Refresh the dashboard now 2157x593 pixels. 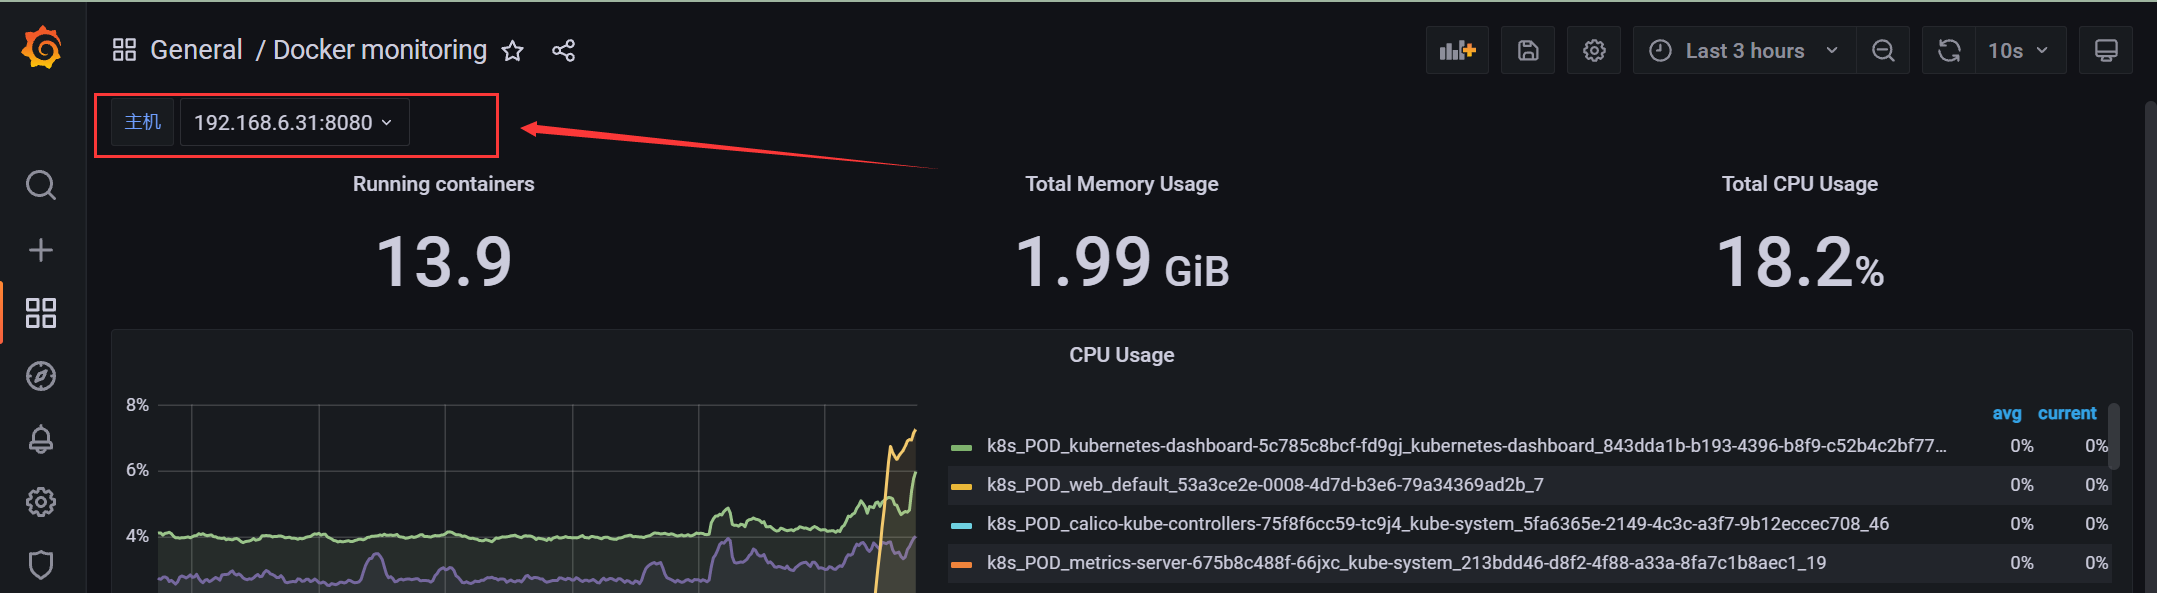tap(1949, 50)
